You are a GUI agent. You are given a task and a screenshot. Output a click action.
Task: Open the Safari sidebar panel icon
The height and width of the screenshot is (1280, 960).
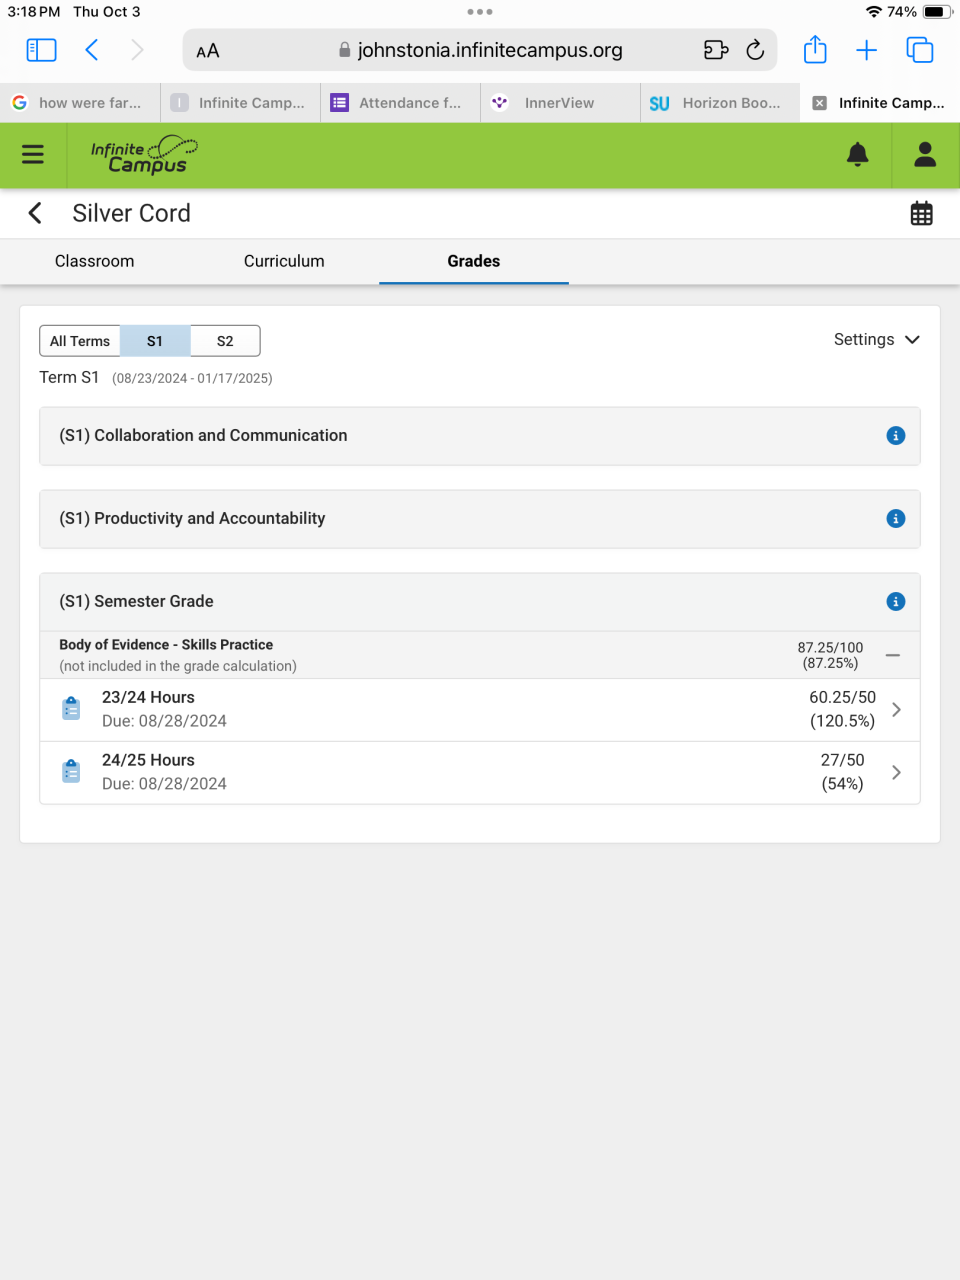[x=41, y=50]
